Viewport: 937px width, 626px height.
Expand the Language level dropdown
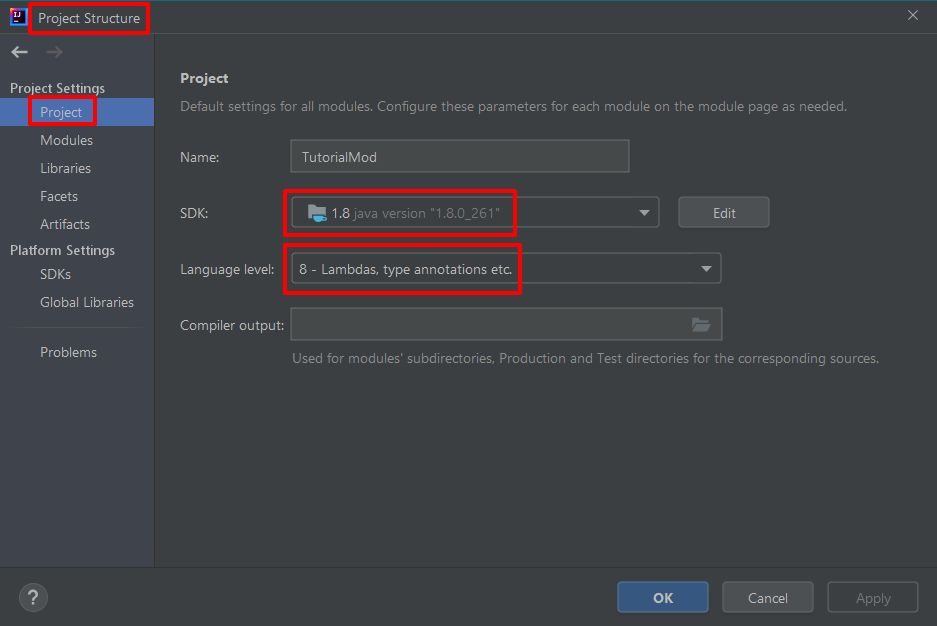(706, 268)
